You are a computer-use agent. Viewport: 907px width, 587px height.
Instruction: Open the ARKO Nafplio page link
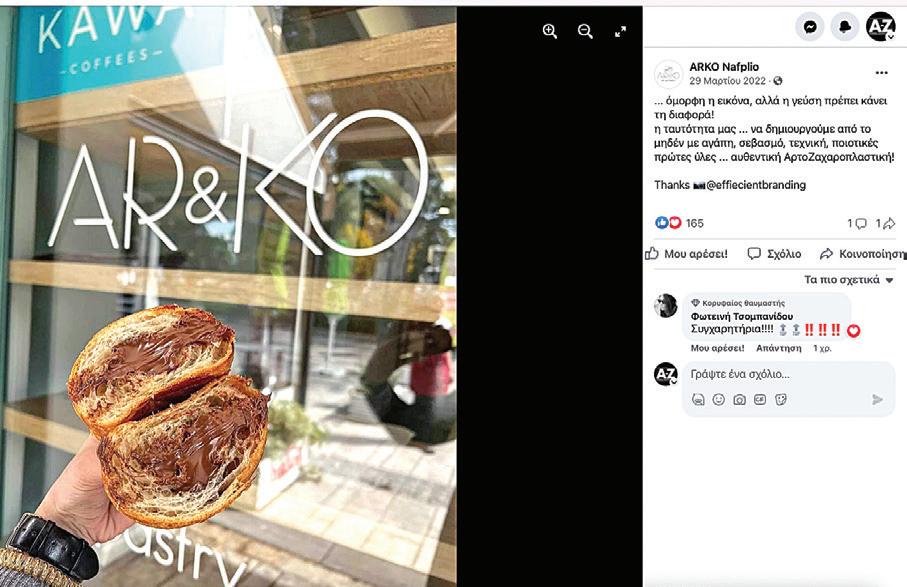724,67
